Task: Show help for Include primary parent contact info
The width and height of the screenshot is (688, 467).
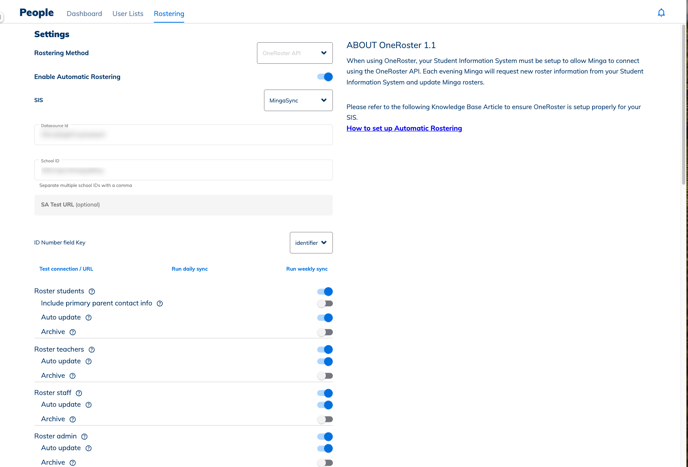Action: [160, 304]
